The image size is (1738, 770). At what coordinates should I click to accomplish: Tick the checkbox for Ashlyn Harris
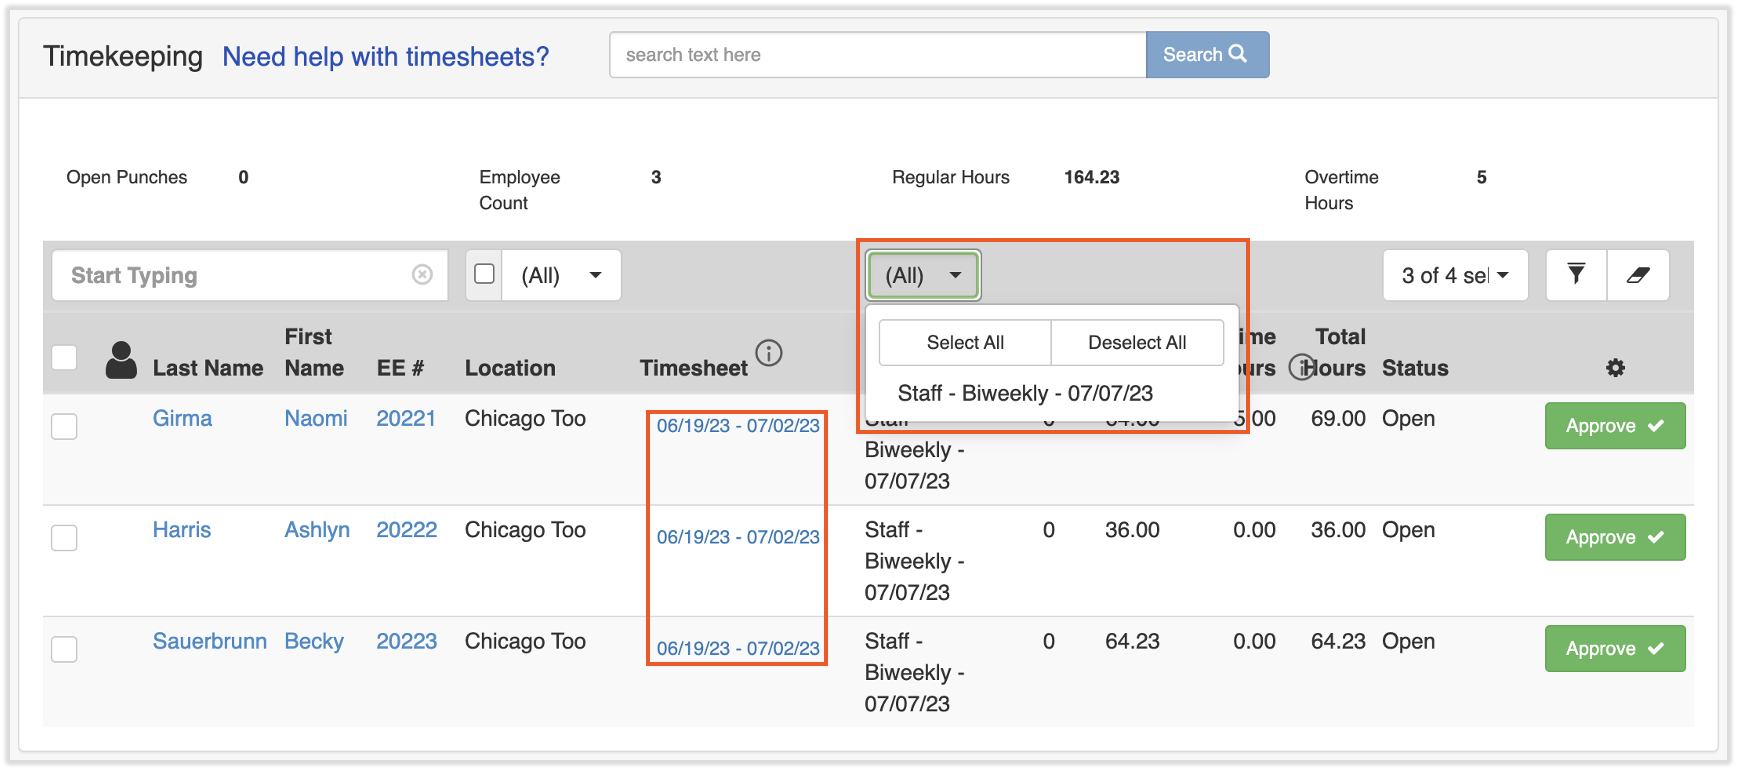click(65, 538)
